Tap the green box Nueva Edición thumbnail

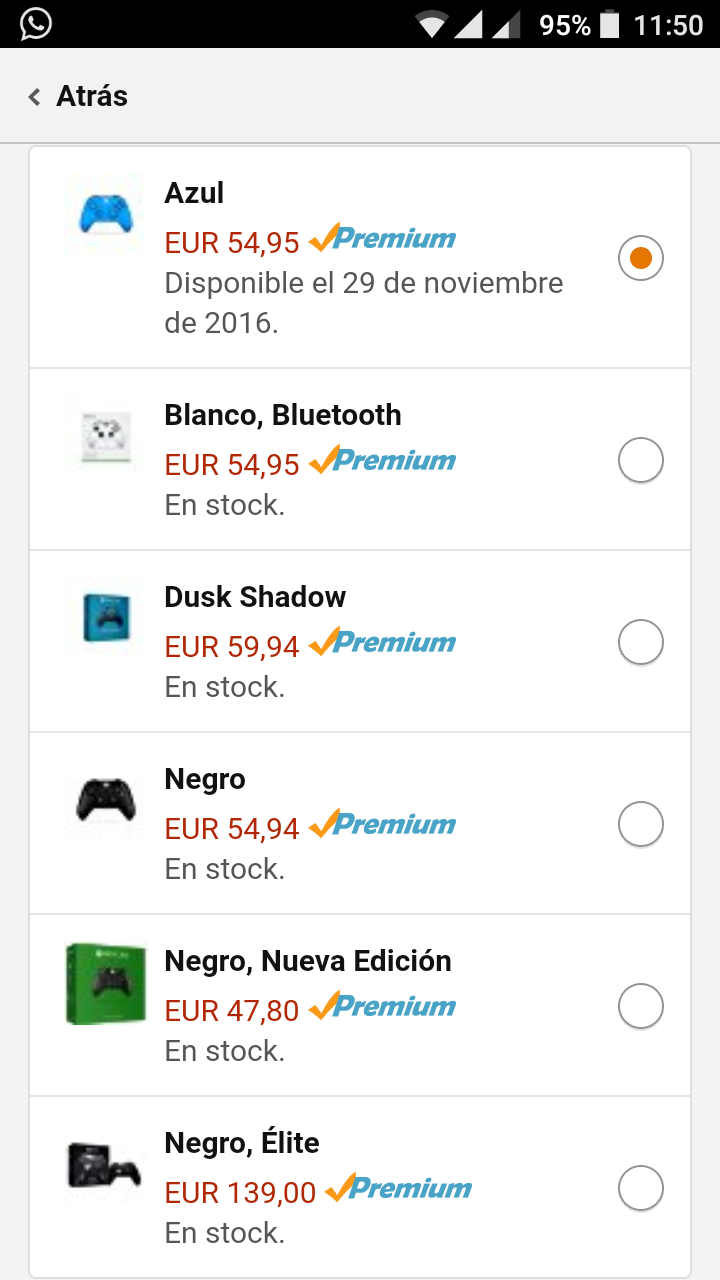106,983
